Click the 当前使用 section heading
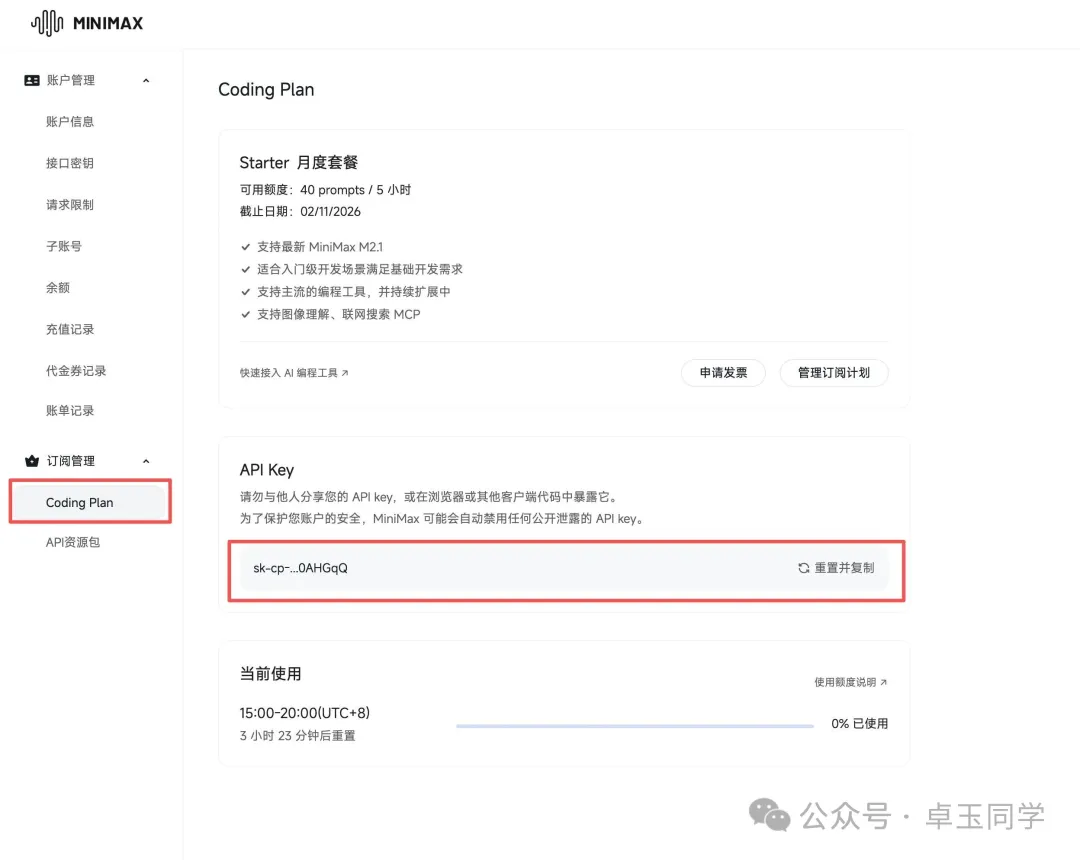The image size is (1080, 860). tap(270, 673)
